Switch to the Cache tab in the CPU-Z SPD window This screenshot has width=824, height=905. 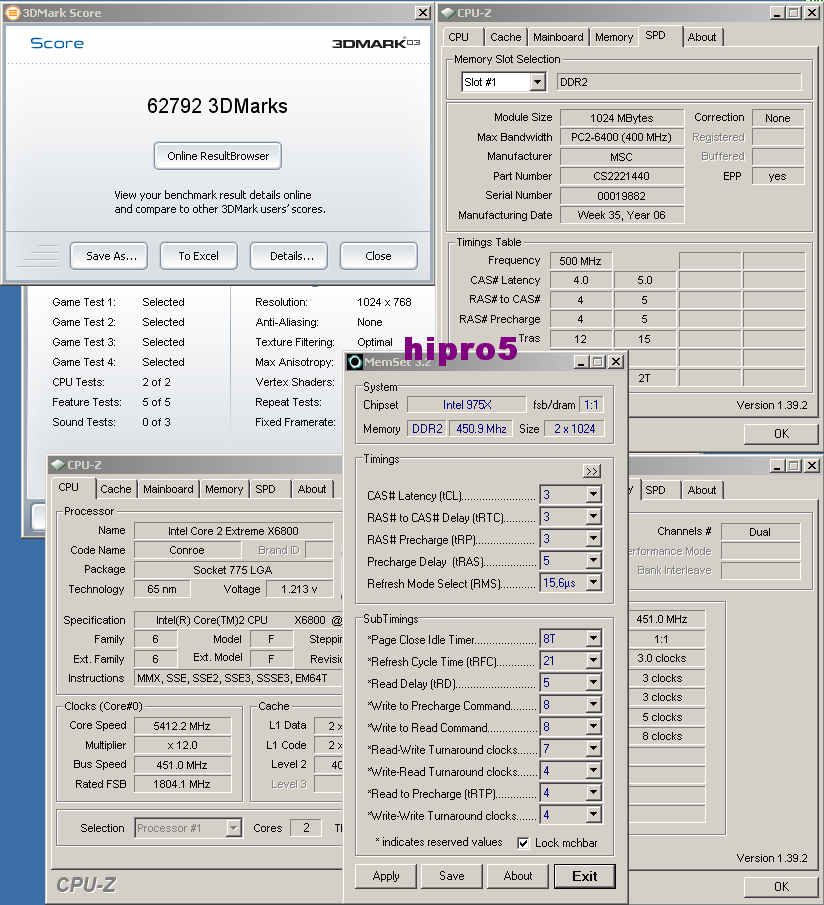505,37
